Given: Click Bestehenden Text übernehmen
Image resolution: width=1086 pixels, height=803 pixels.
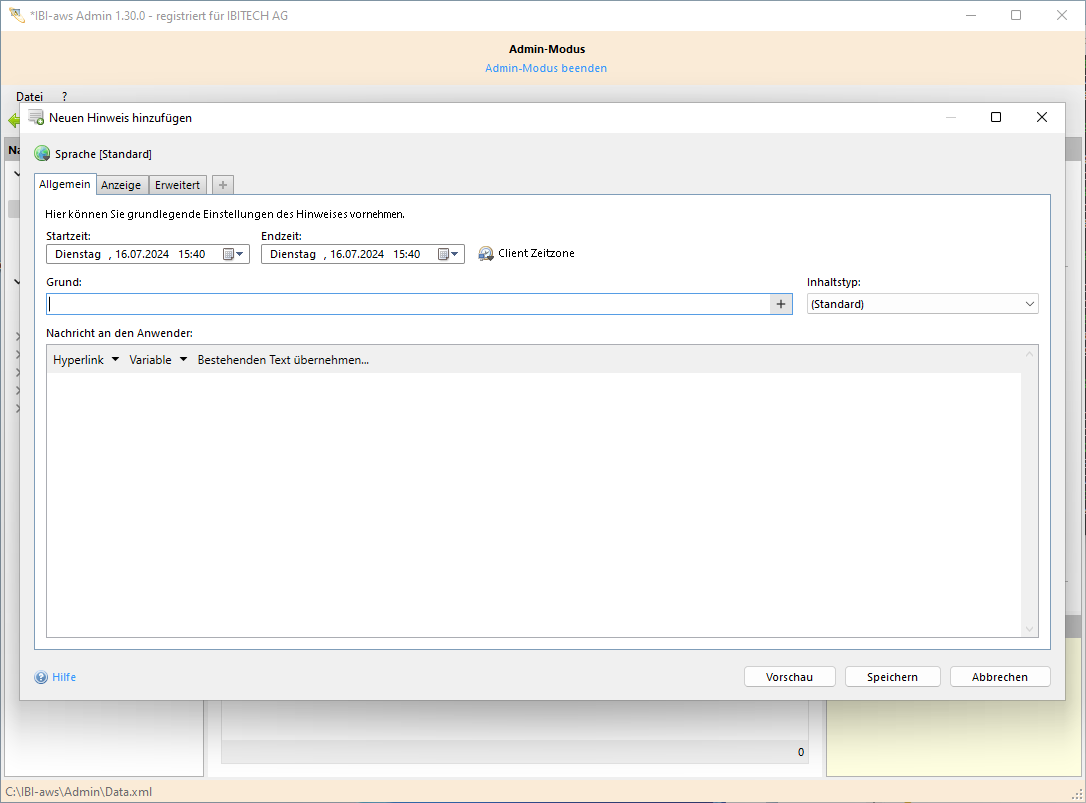Looking at the screenshot, I should (283, 360).
